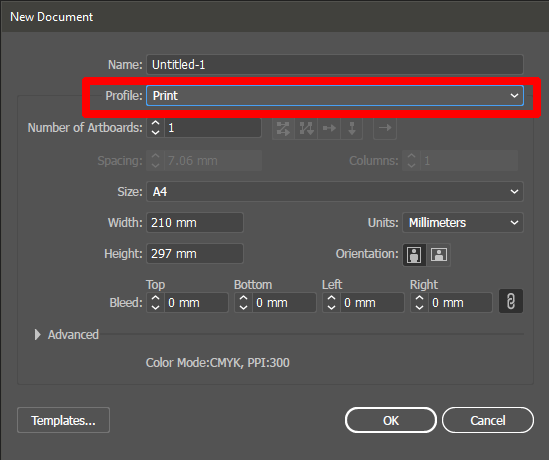Click the Grid by Column artboard icon
This screenshot has height=460, width=549.
306,128
